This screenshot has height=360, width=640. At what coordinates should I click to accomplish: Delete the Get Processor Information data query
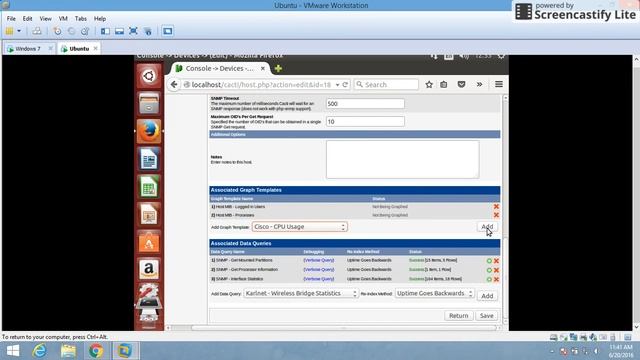coord(496,270)
